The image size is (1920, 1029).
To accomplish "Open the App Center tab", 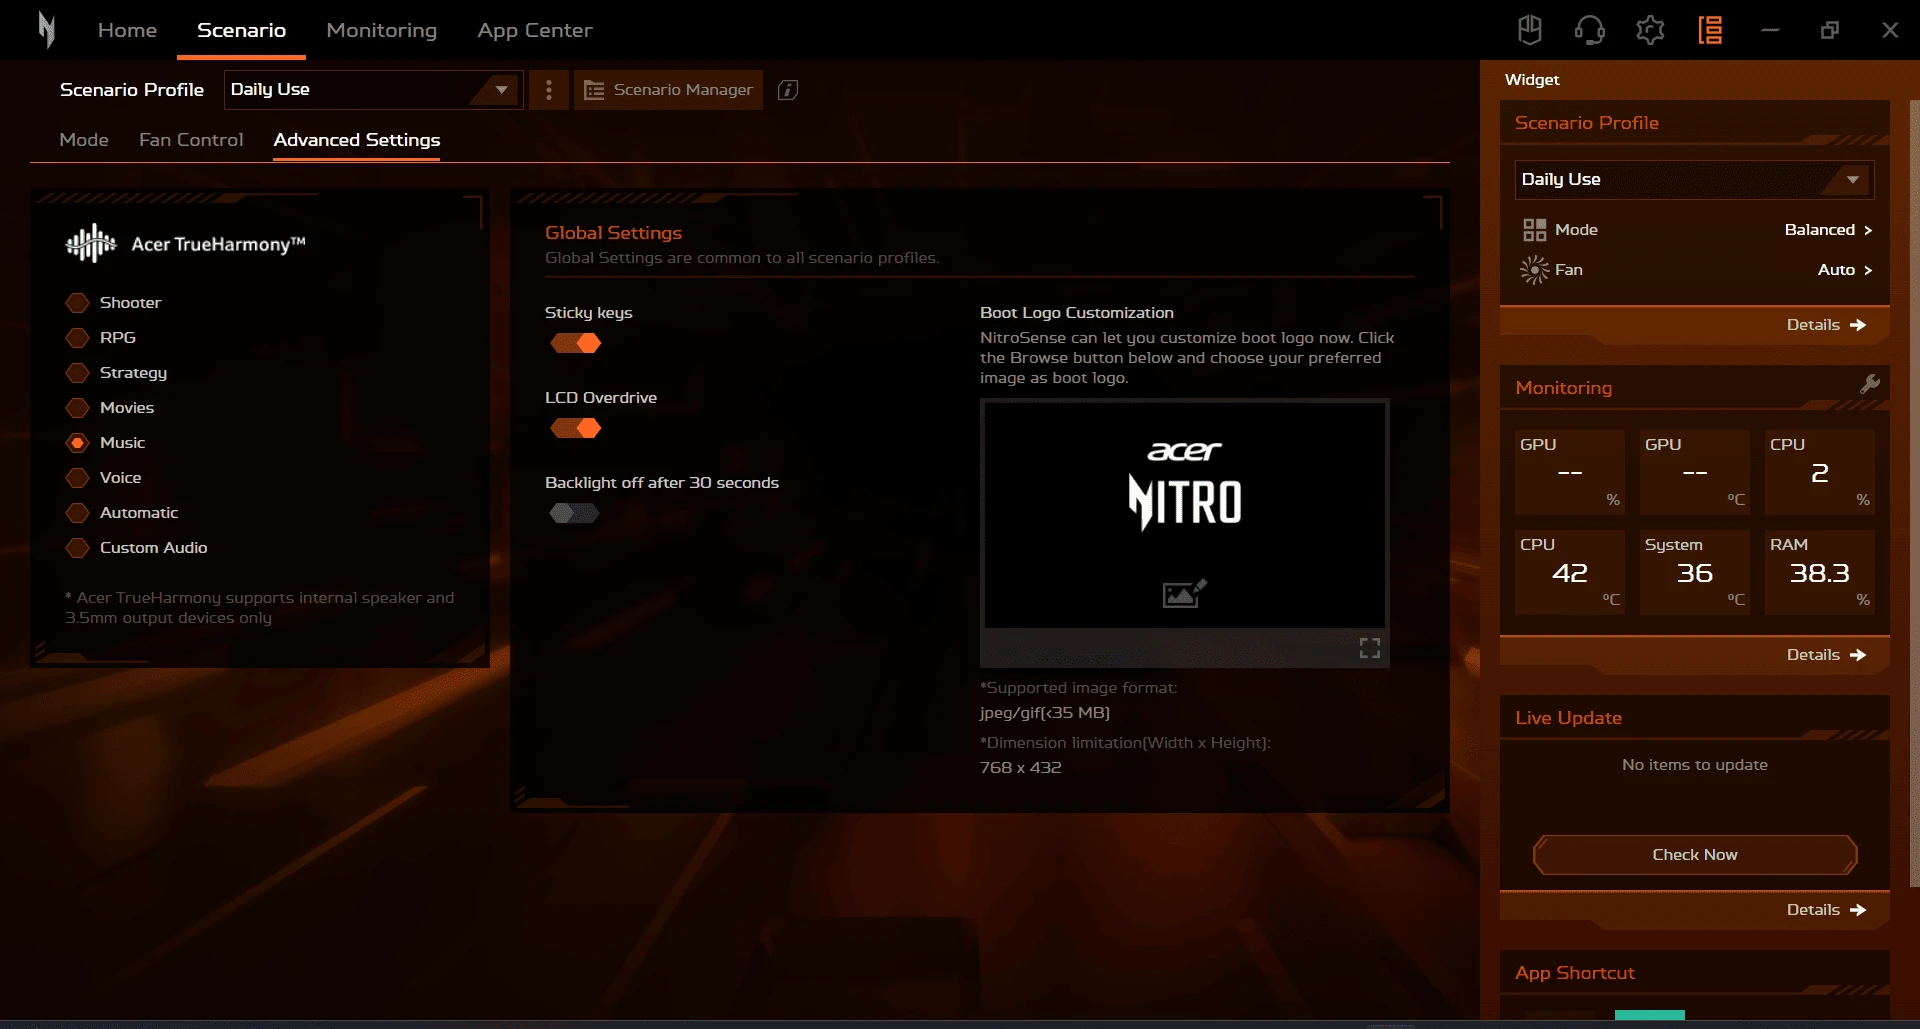I will click(x=535, y=30).
